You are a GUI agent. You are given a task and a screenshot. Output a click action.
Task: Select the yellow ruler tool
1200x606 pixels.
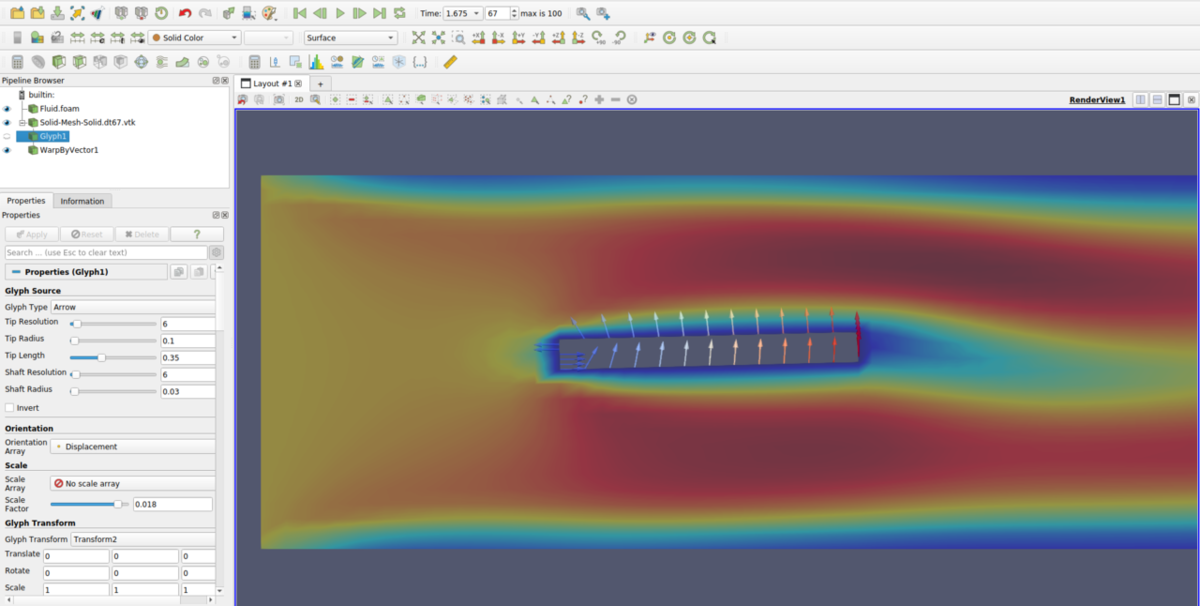tap(450, 62)
